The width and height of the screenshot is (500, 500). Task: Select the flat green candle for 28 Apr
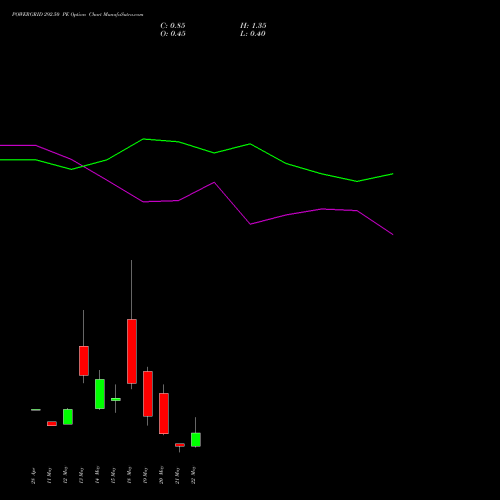coord(36,410)
